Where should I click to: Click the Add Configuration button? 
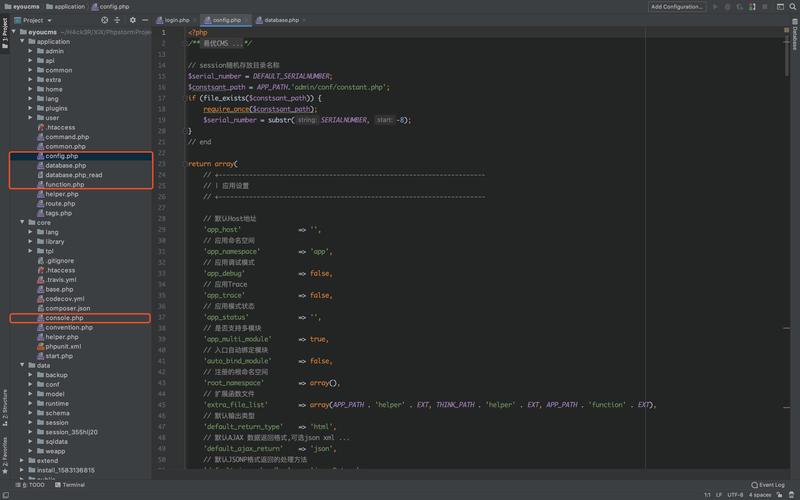(x=677, y=7)
